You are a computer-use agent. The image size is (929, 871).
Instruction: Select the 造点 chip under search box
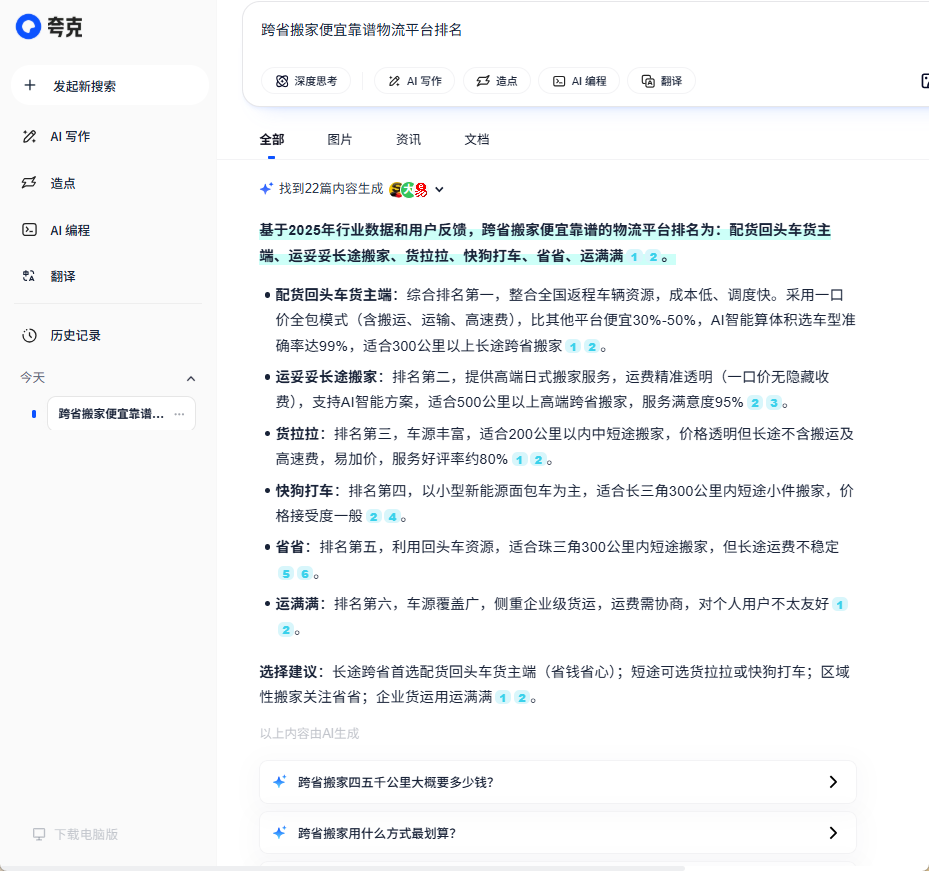click(497, 81)
